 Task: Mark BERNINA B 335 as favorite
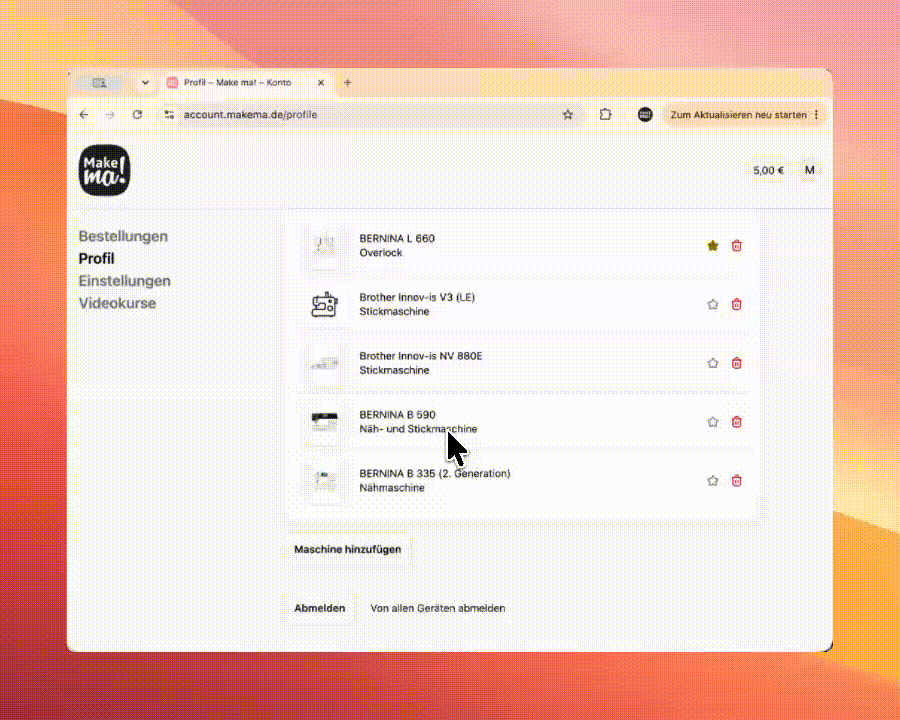(x=712, y=481)
